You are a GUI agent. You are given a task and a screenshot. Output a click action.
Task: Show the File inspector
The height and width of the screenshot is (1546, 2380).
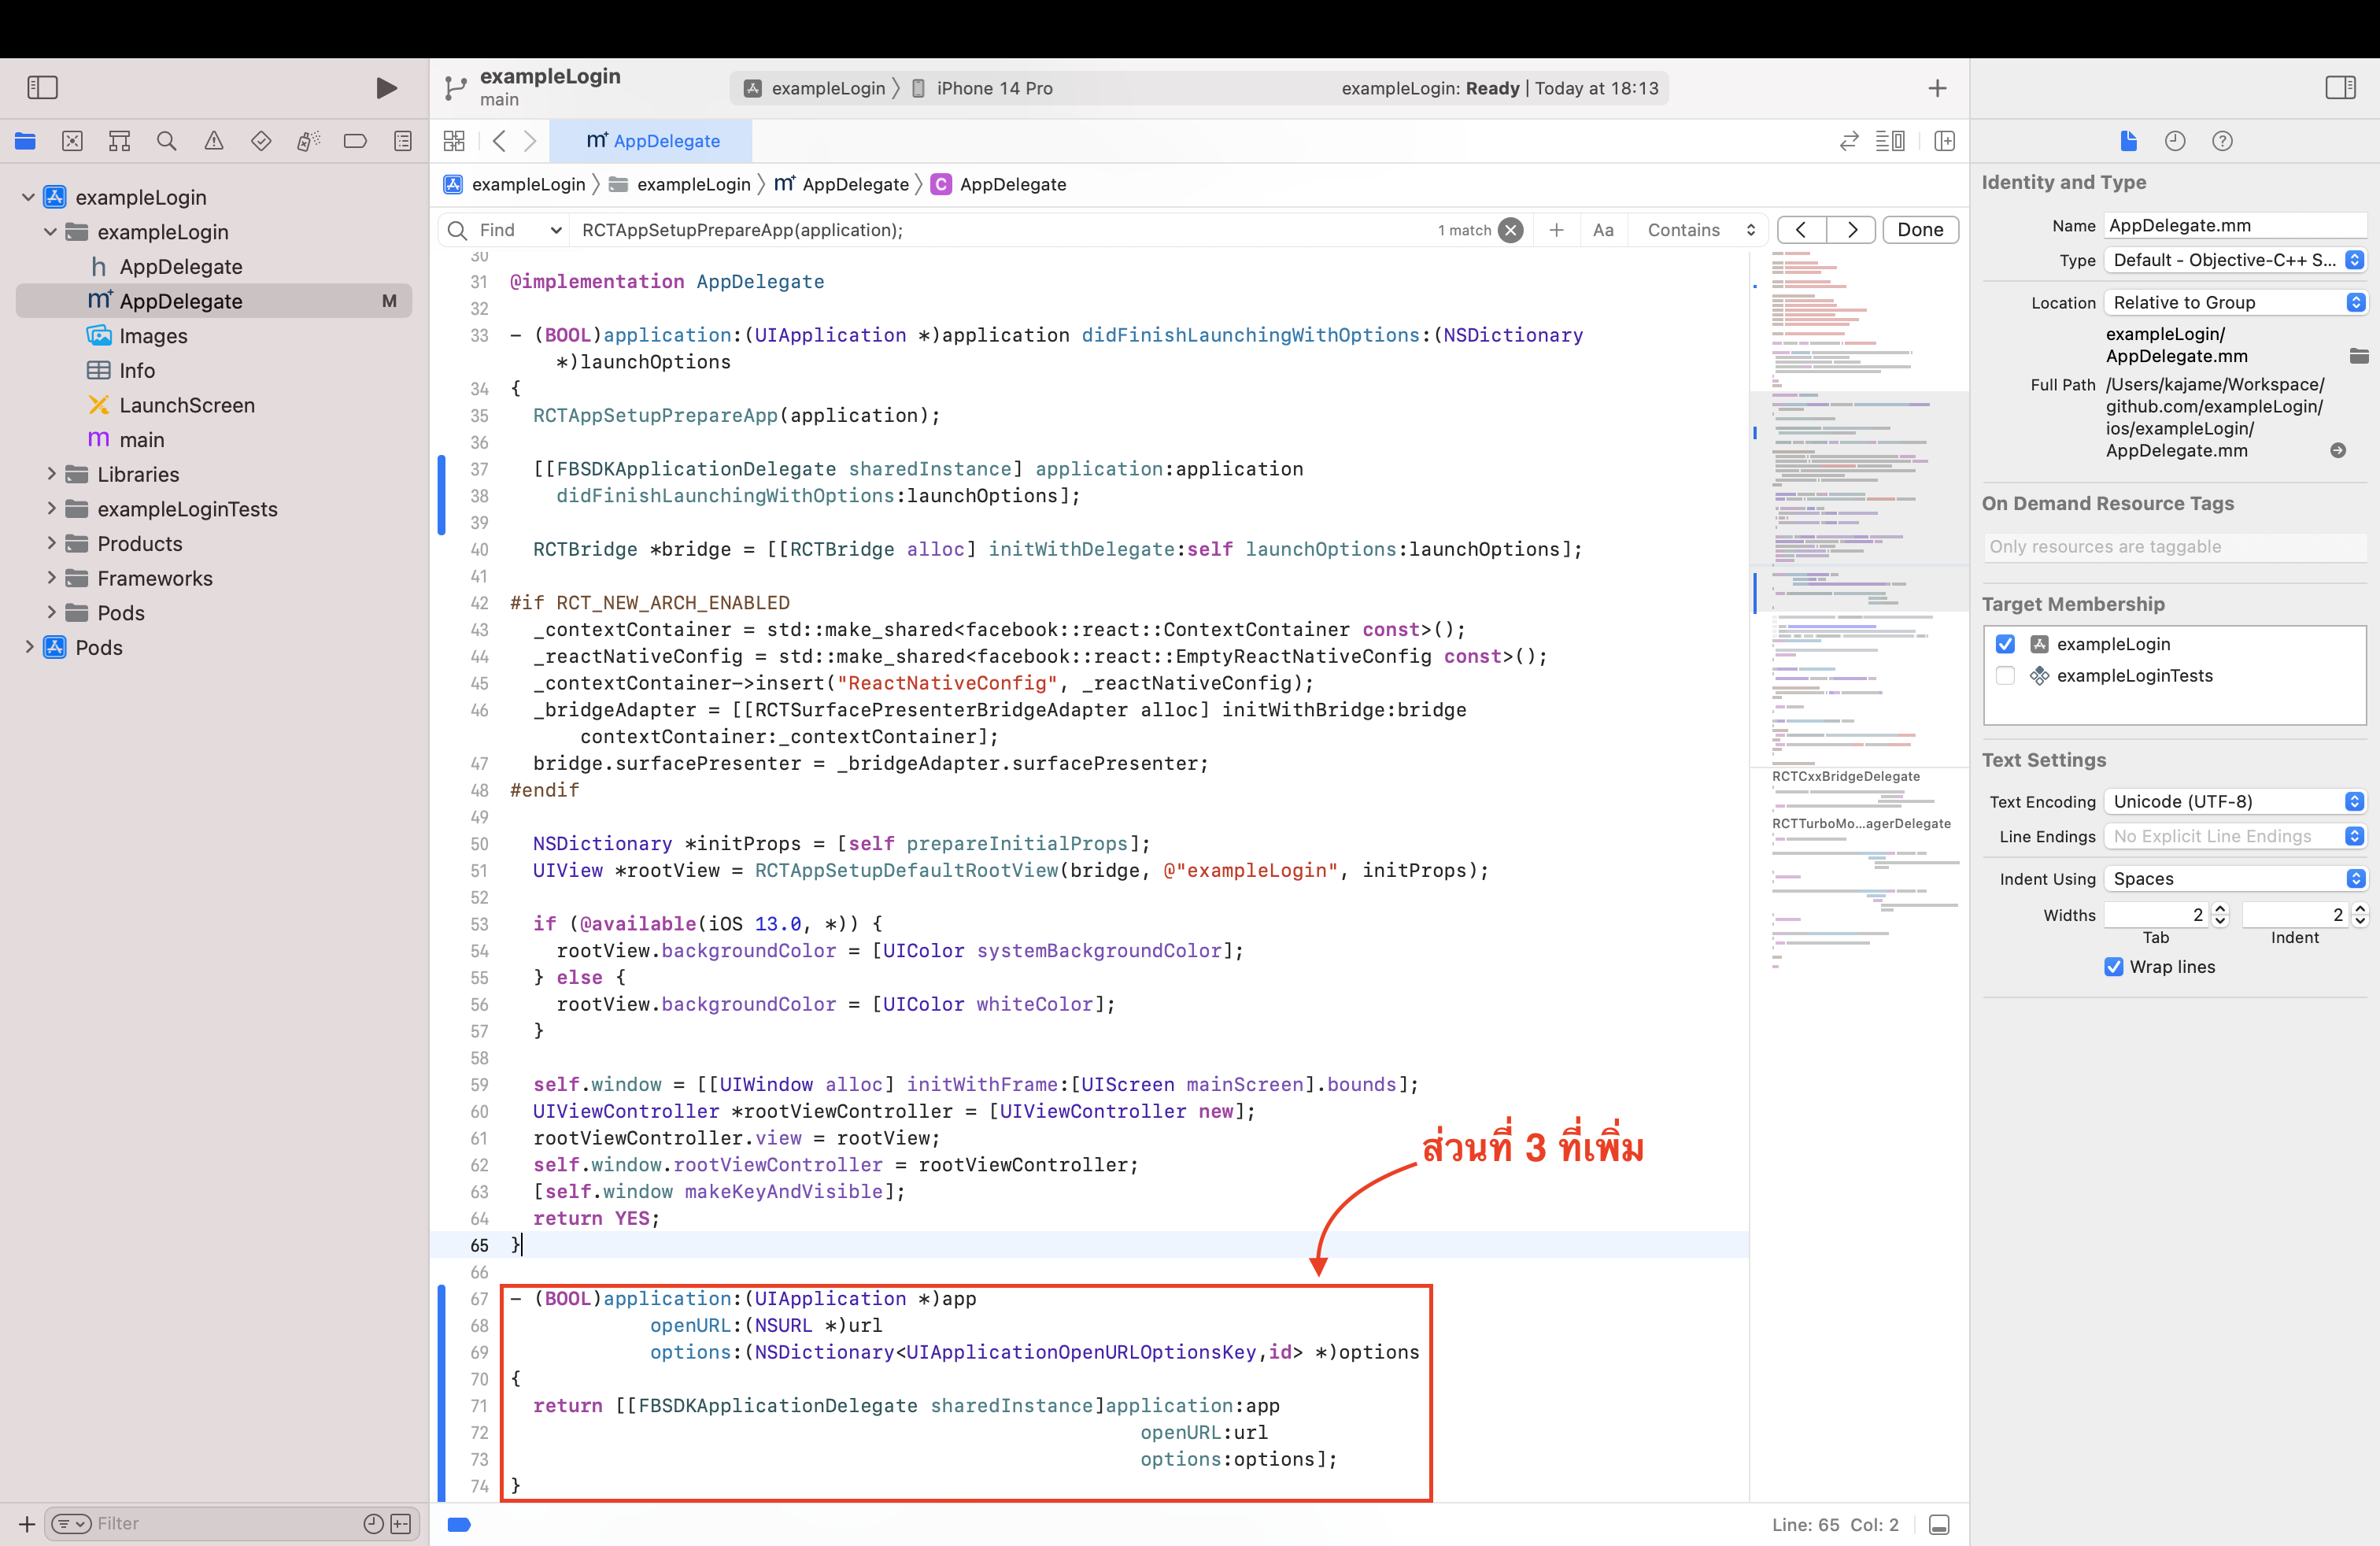[2128, 141]
